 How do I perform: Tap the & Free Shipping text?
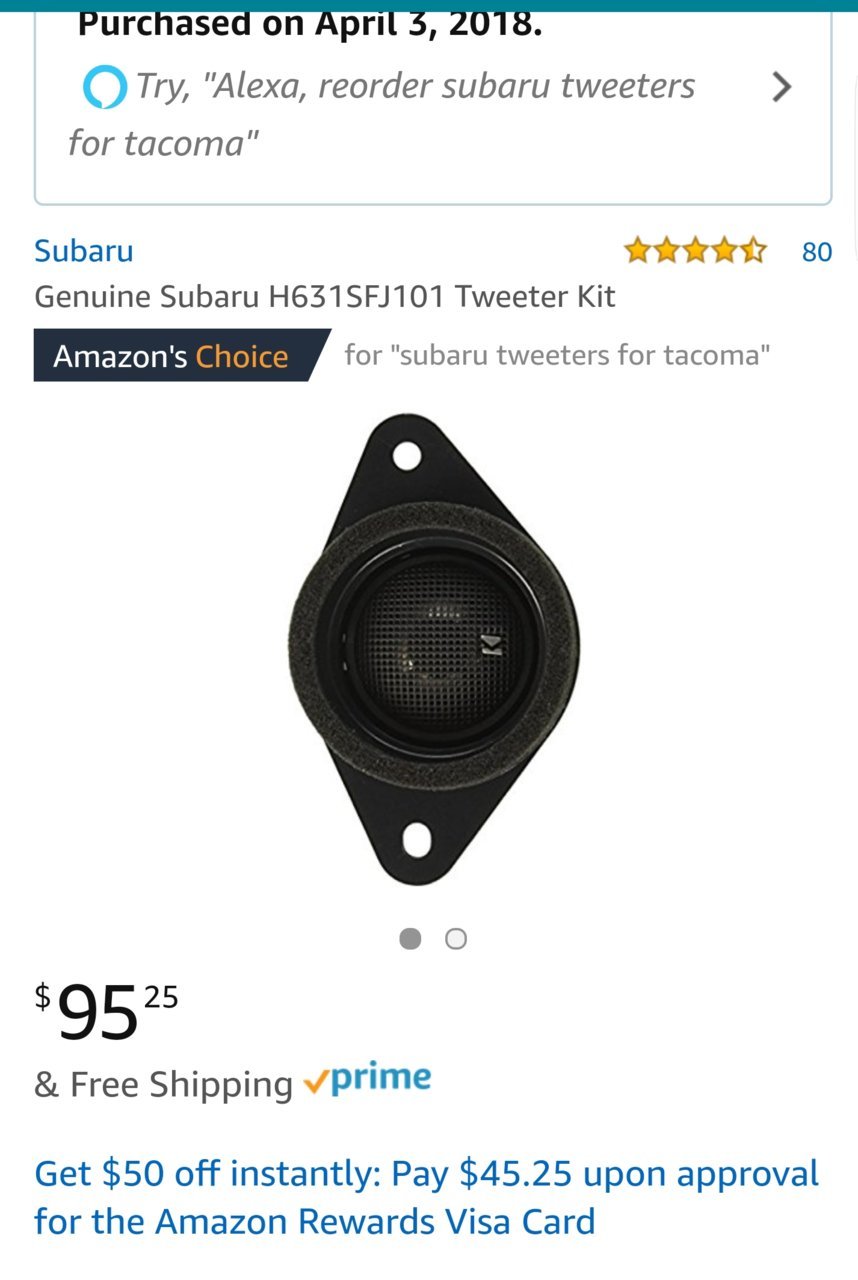click(163, 1084)
